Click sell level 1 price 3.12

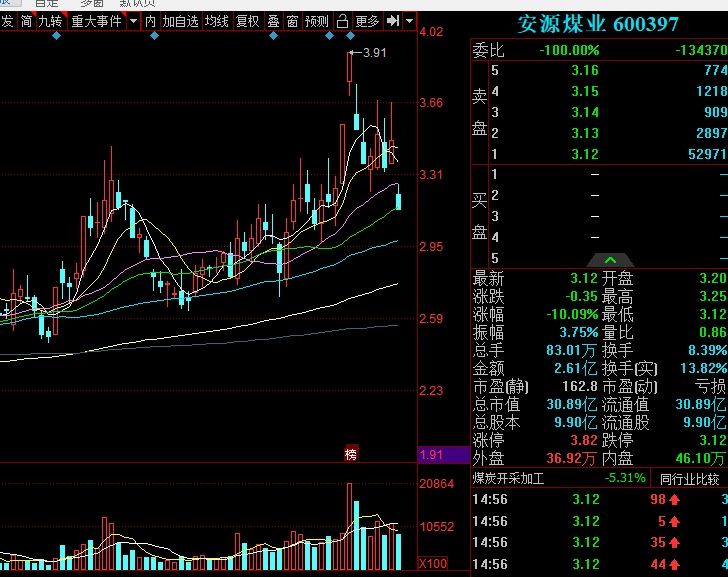click(585, 154)
